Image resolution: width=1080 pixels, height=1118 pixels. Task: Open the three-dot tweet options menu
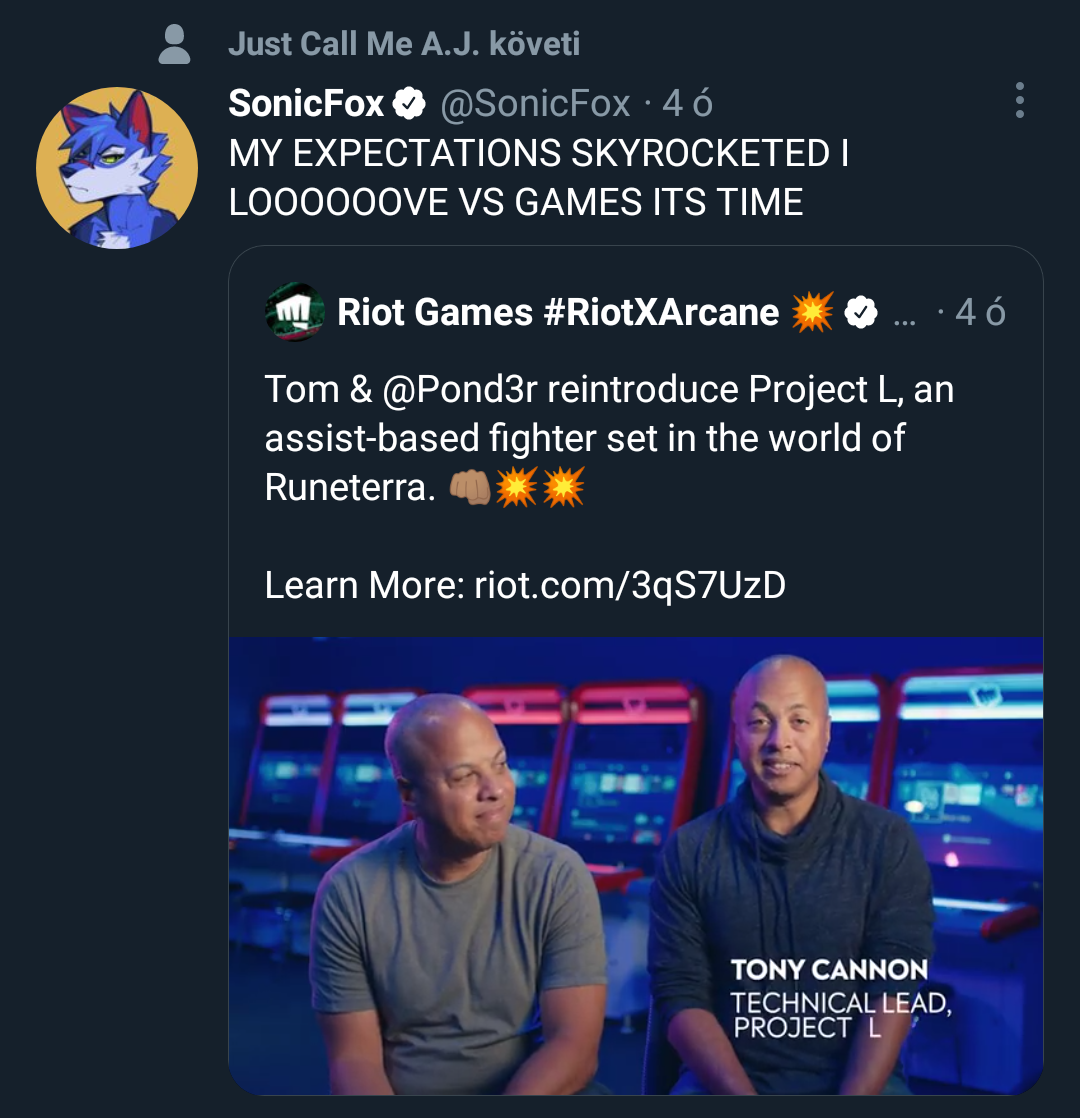[1019, 100]
